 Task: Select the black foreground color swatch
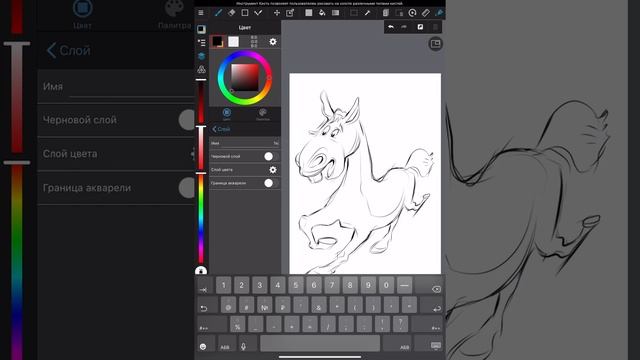coord(217,41)
